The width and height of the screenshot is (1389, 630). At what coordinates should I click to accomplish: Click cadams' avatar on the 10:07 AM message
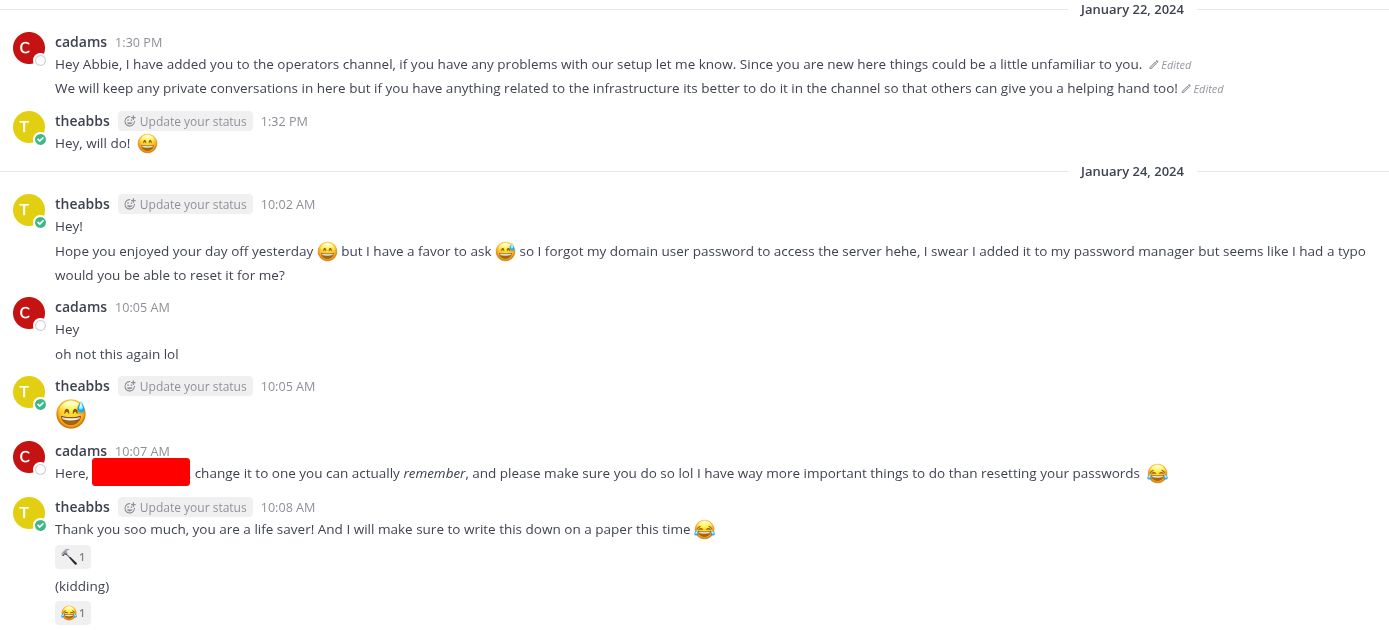point(29,457)
